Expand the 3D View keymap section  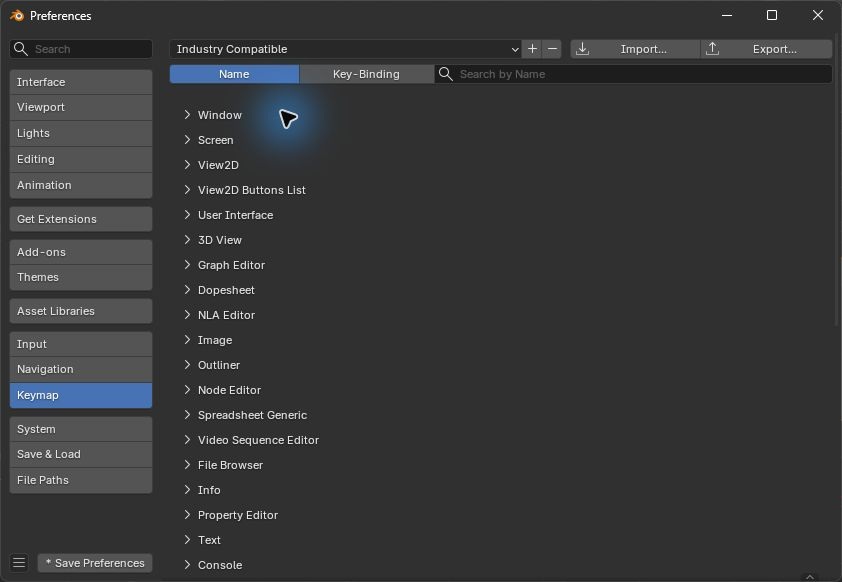(x=187, y=239)
